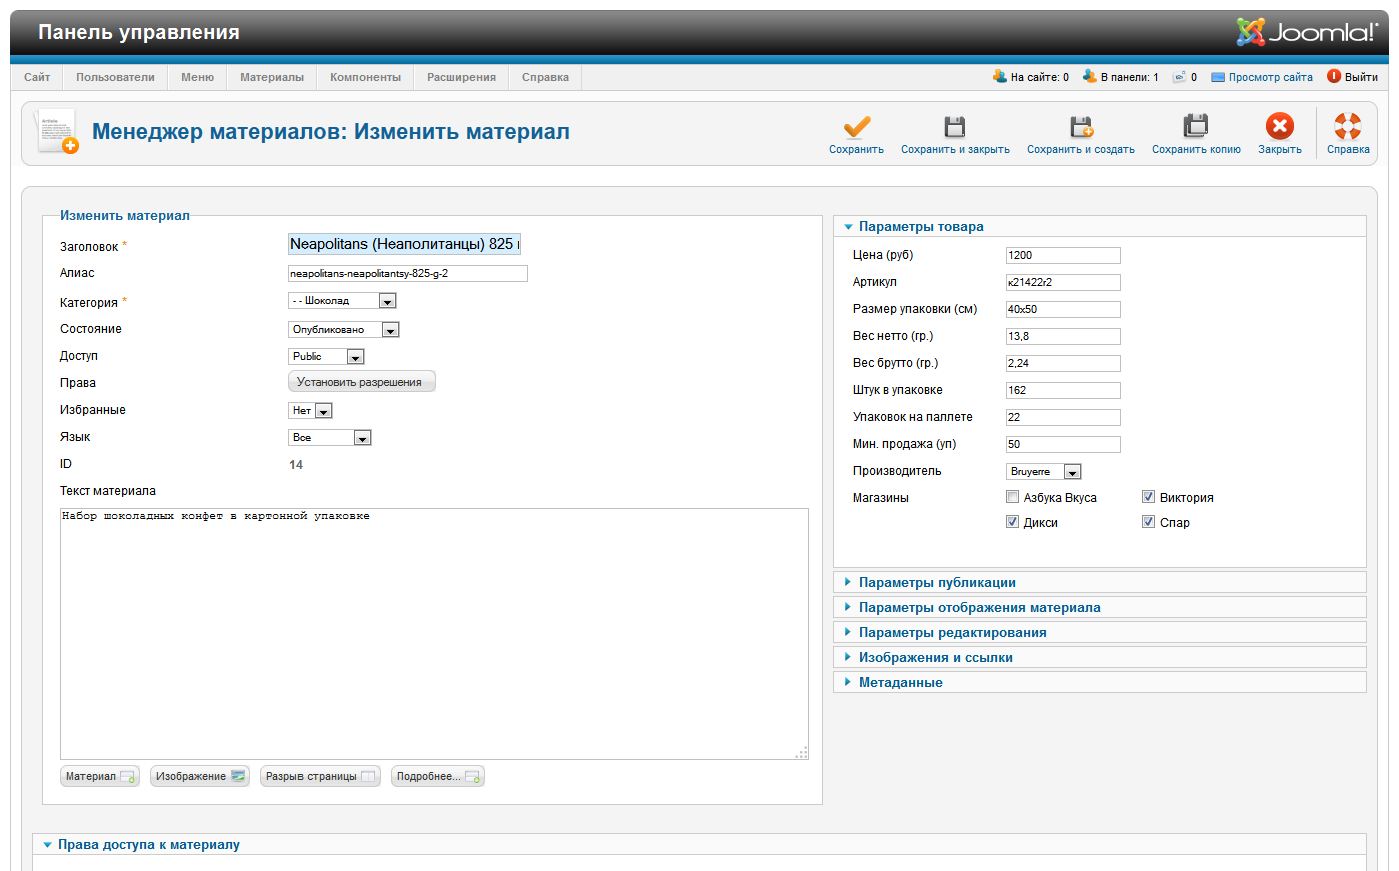Click the Просмотр сайта link

pos(1270,77)
